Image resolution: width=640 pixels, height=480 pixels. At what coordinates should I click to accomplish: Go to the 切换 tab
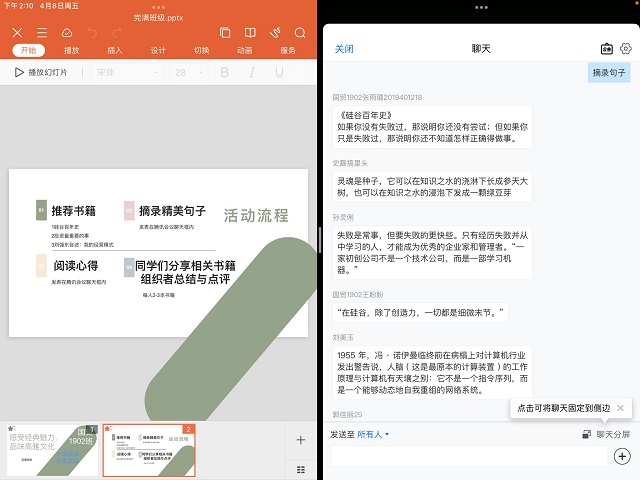point(201,50)
